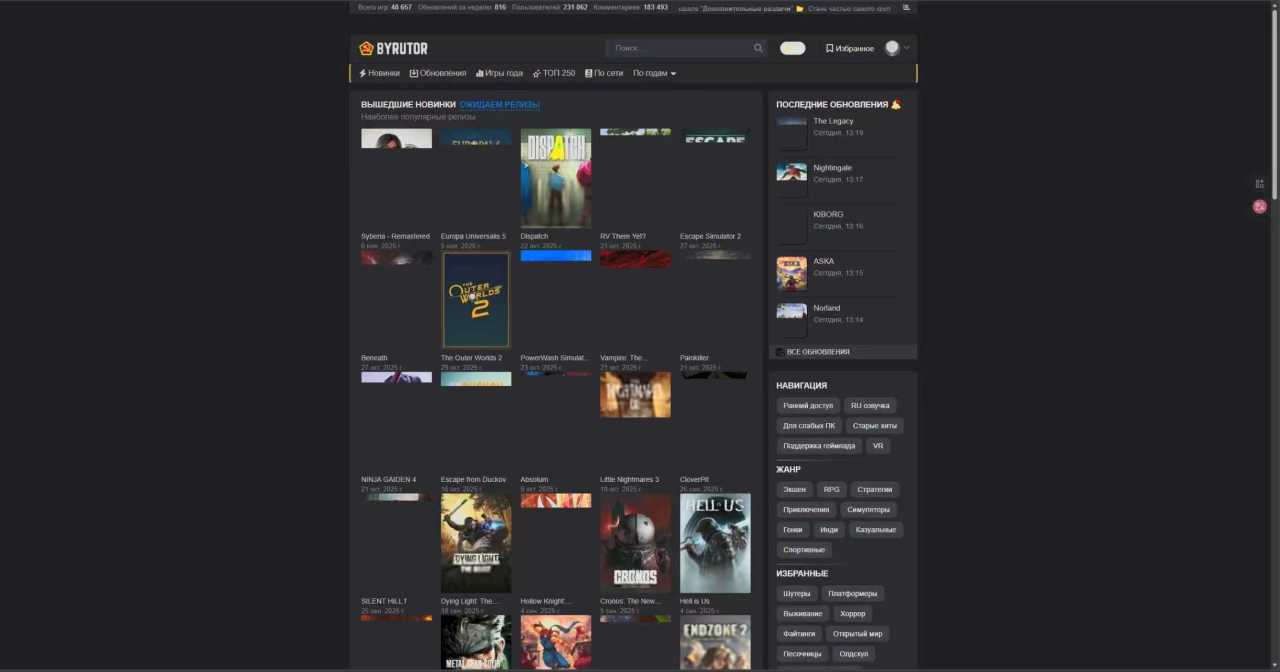The width and height of the screenshot is (1280, 672).
Task: Choose the Хоррор category
Action: coord(853,614)
